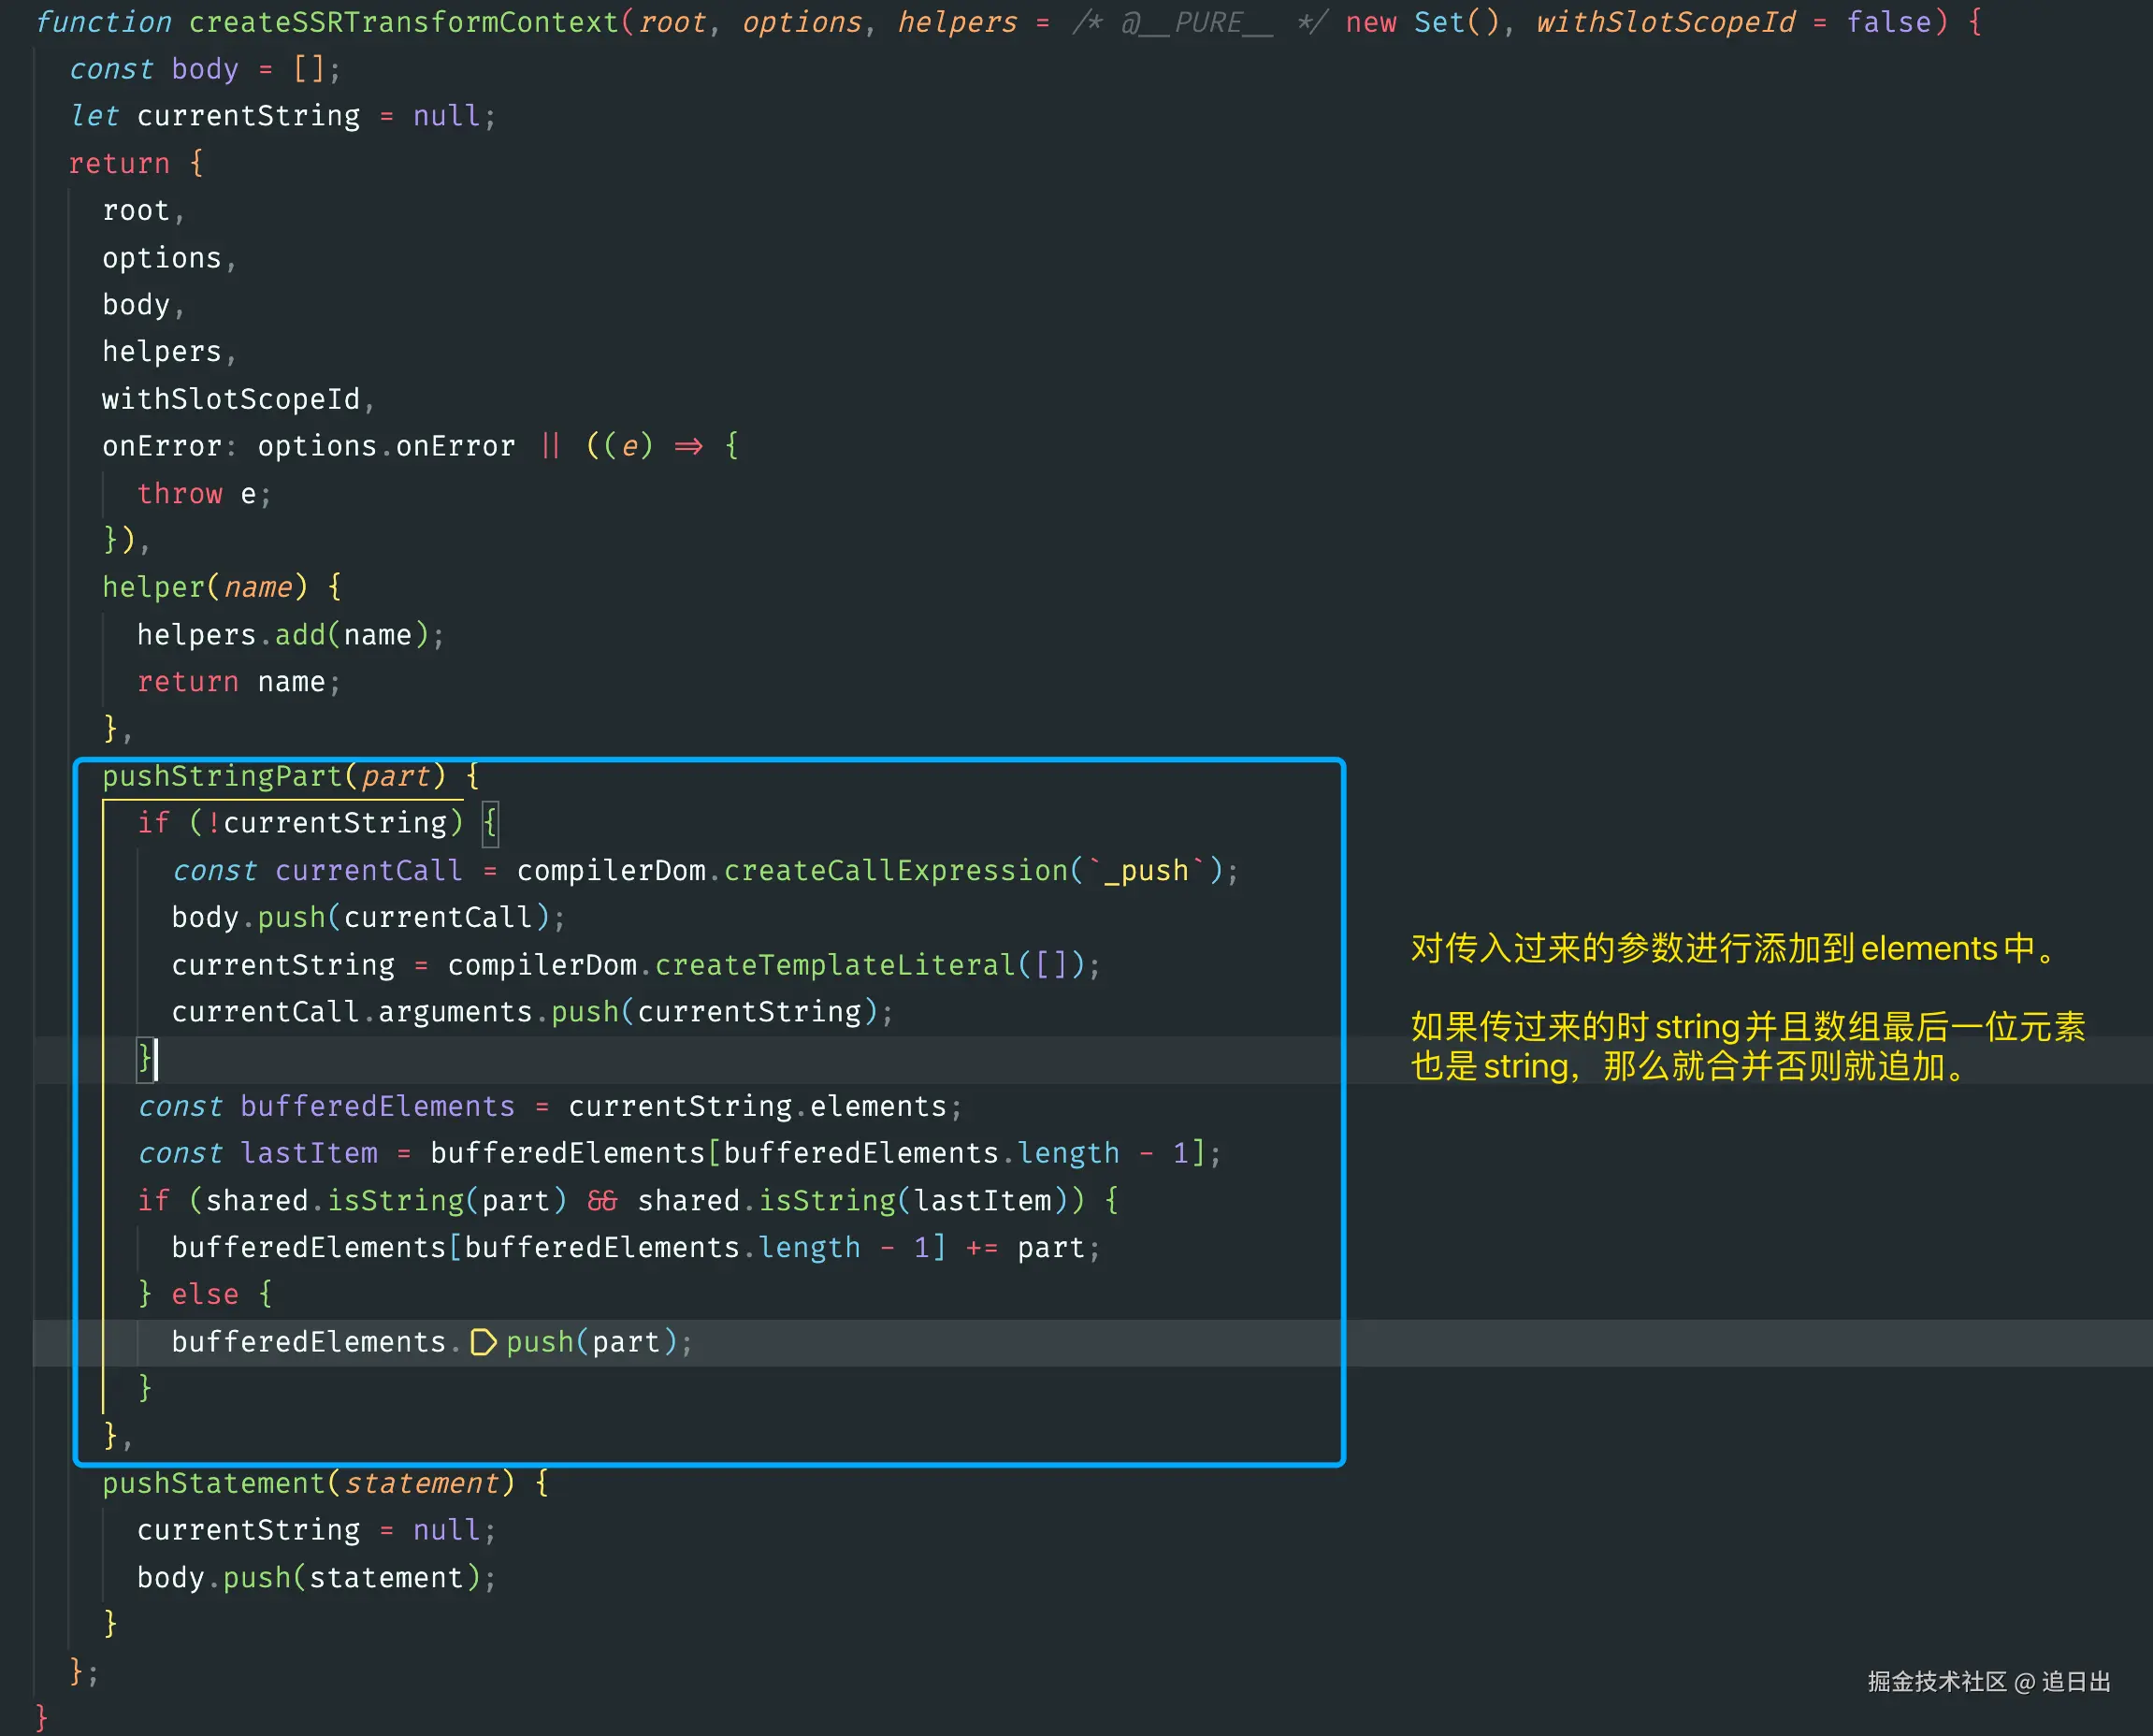Click the __PURE__ comment annotation
The height and width of the screenshot is (1736, 2153).
tap(1197, 22)
